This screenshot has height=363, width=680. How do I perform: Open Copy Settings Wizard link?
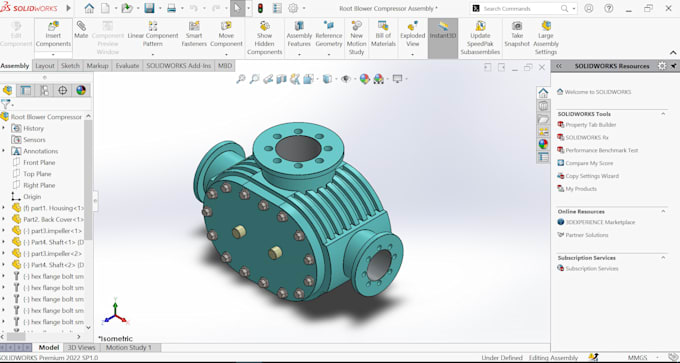(x=592, y=176)
